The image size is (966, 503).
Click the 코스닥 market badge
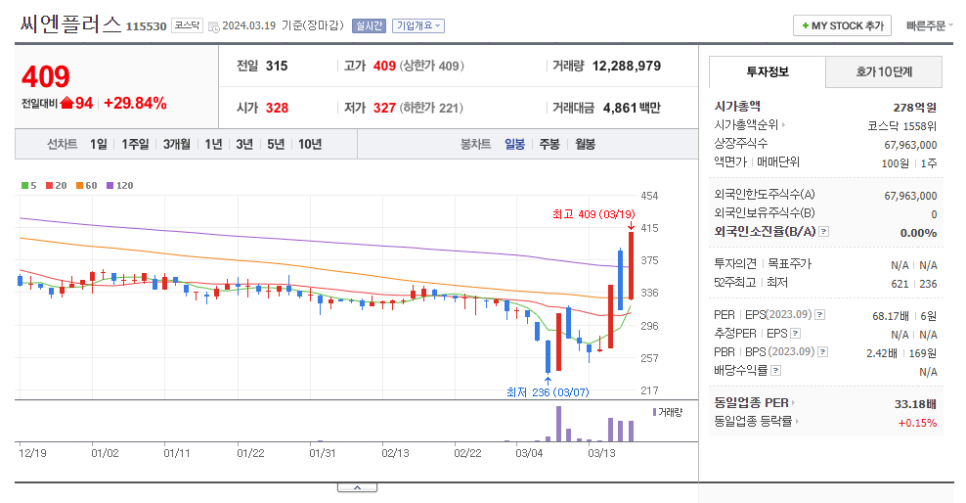click(187, 25)
